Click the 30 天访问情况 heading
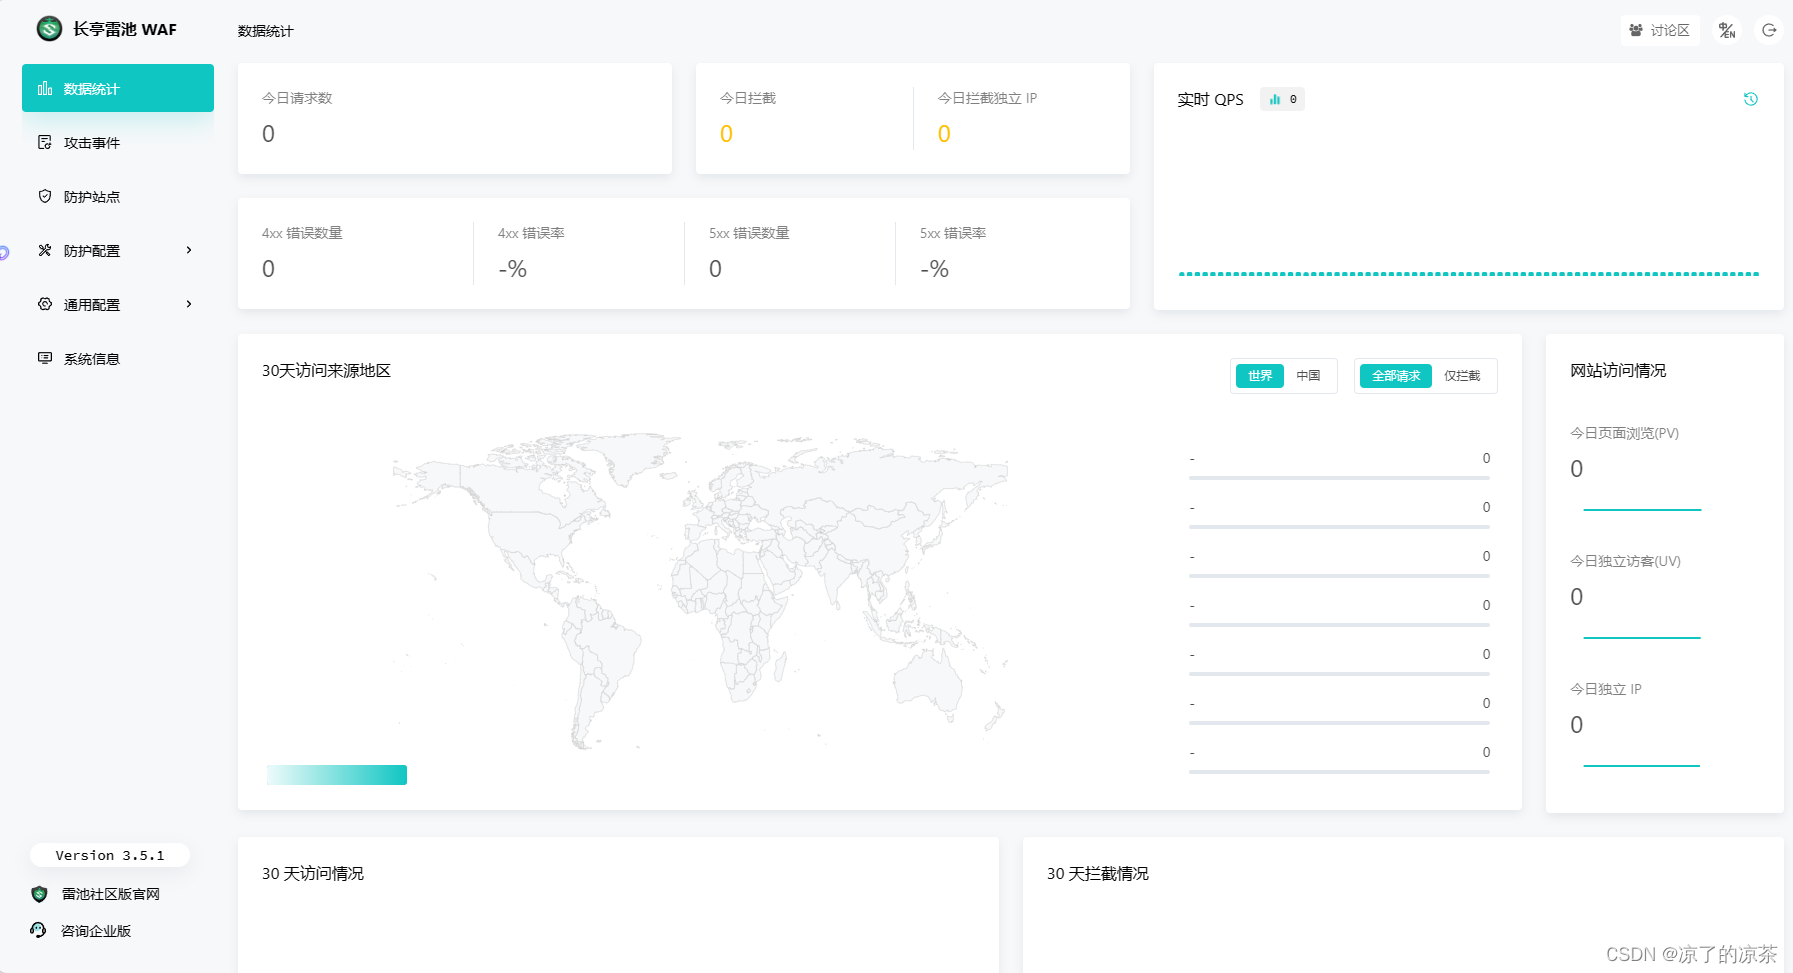 point(313,873)
